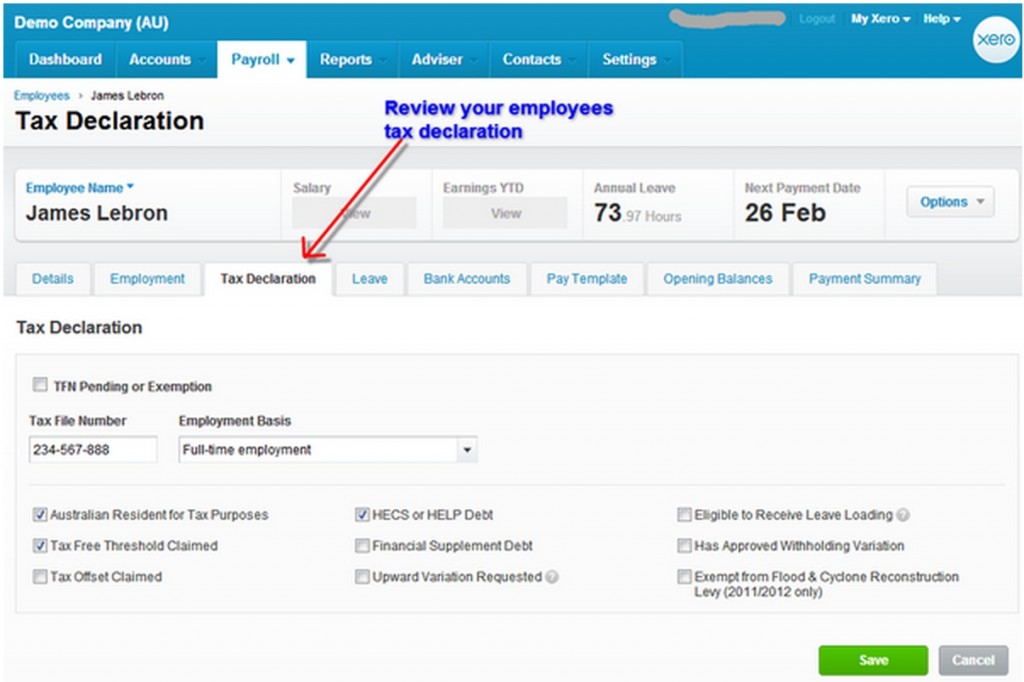The image size is (1024, 682).
Task: Navigate back via the Employees breadcrumb link
Action: coord(40,95)
